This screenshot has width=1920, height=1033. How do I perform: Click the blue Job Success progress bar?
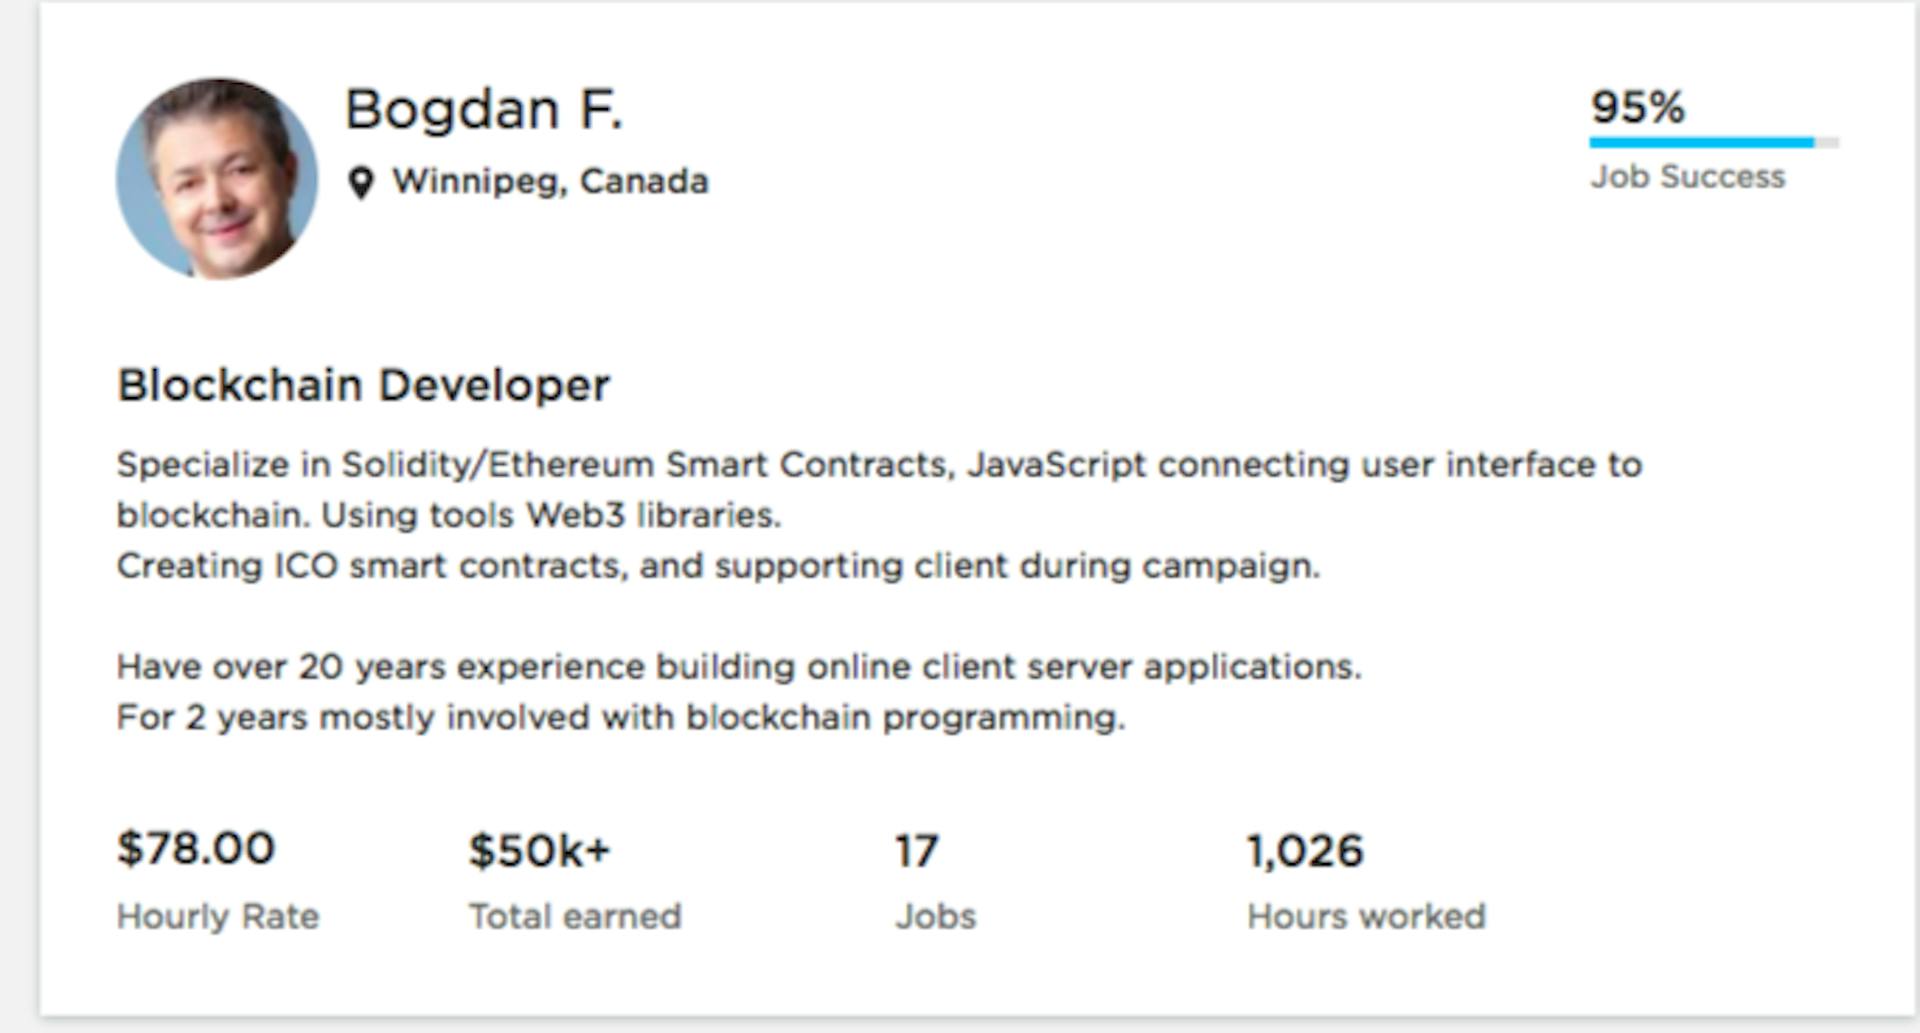1702,143
